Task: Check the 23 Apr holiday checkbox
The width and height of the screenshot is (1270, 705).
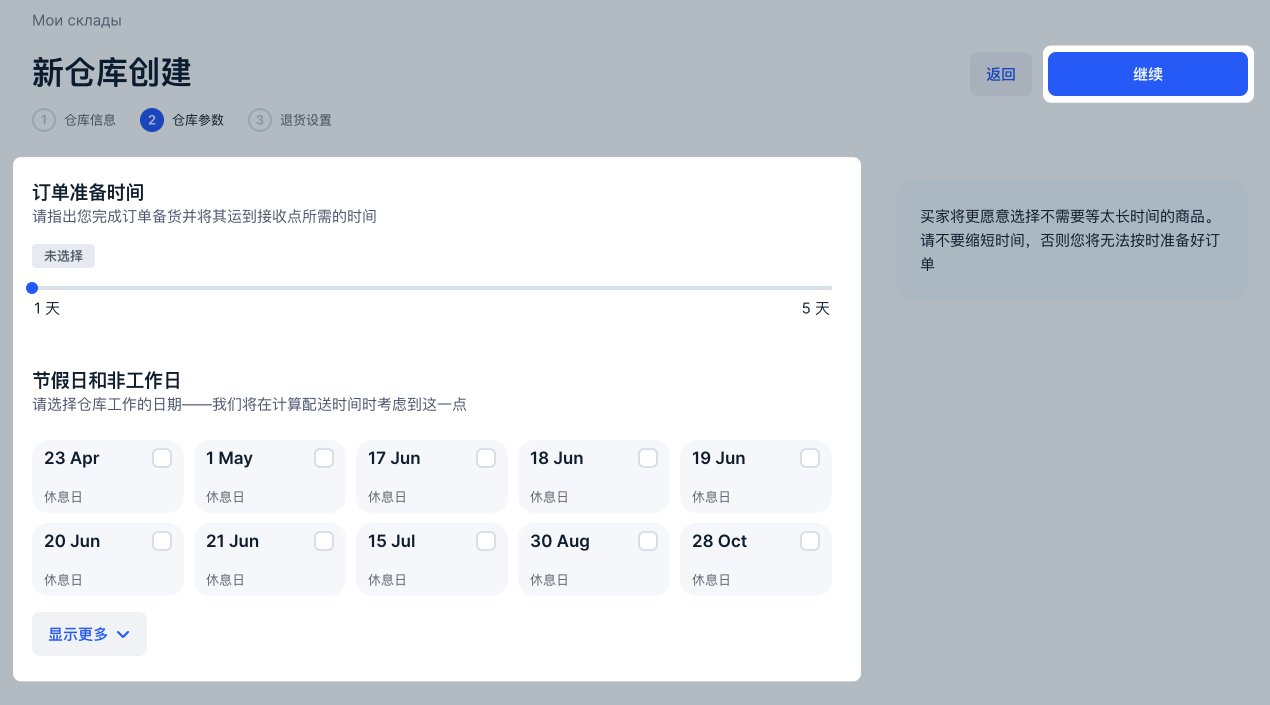Action: click(x=162, y=458)
